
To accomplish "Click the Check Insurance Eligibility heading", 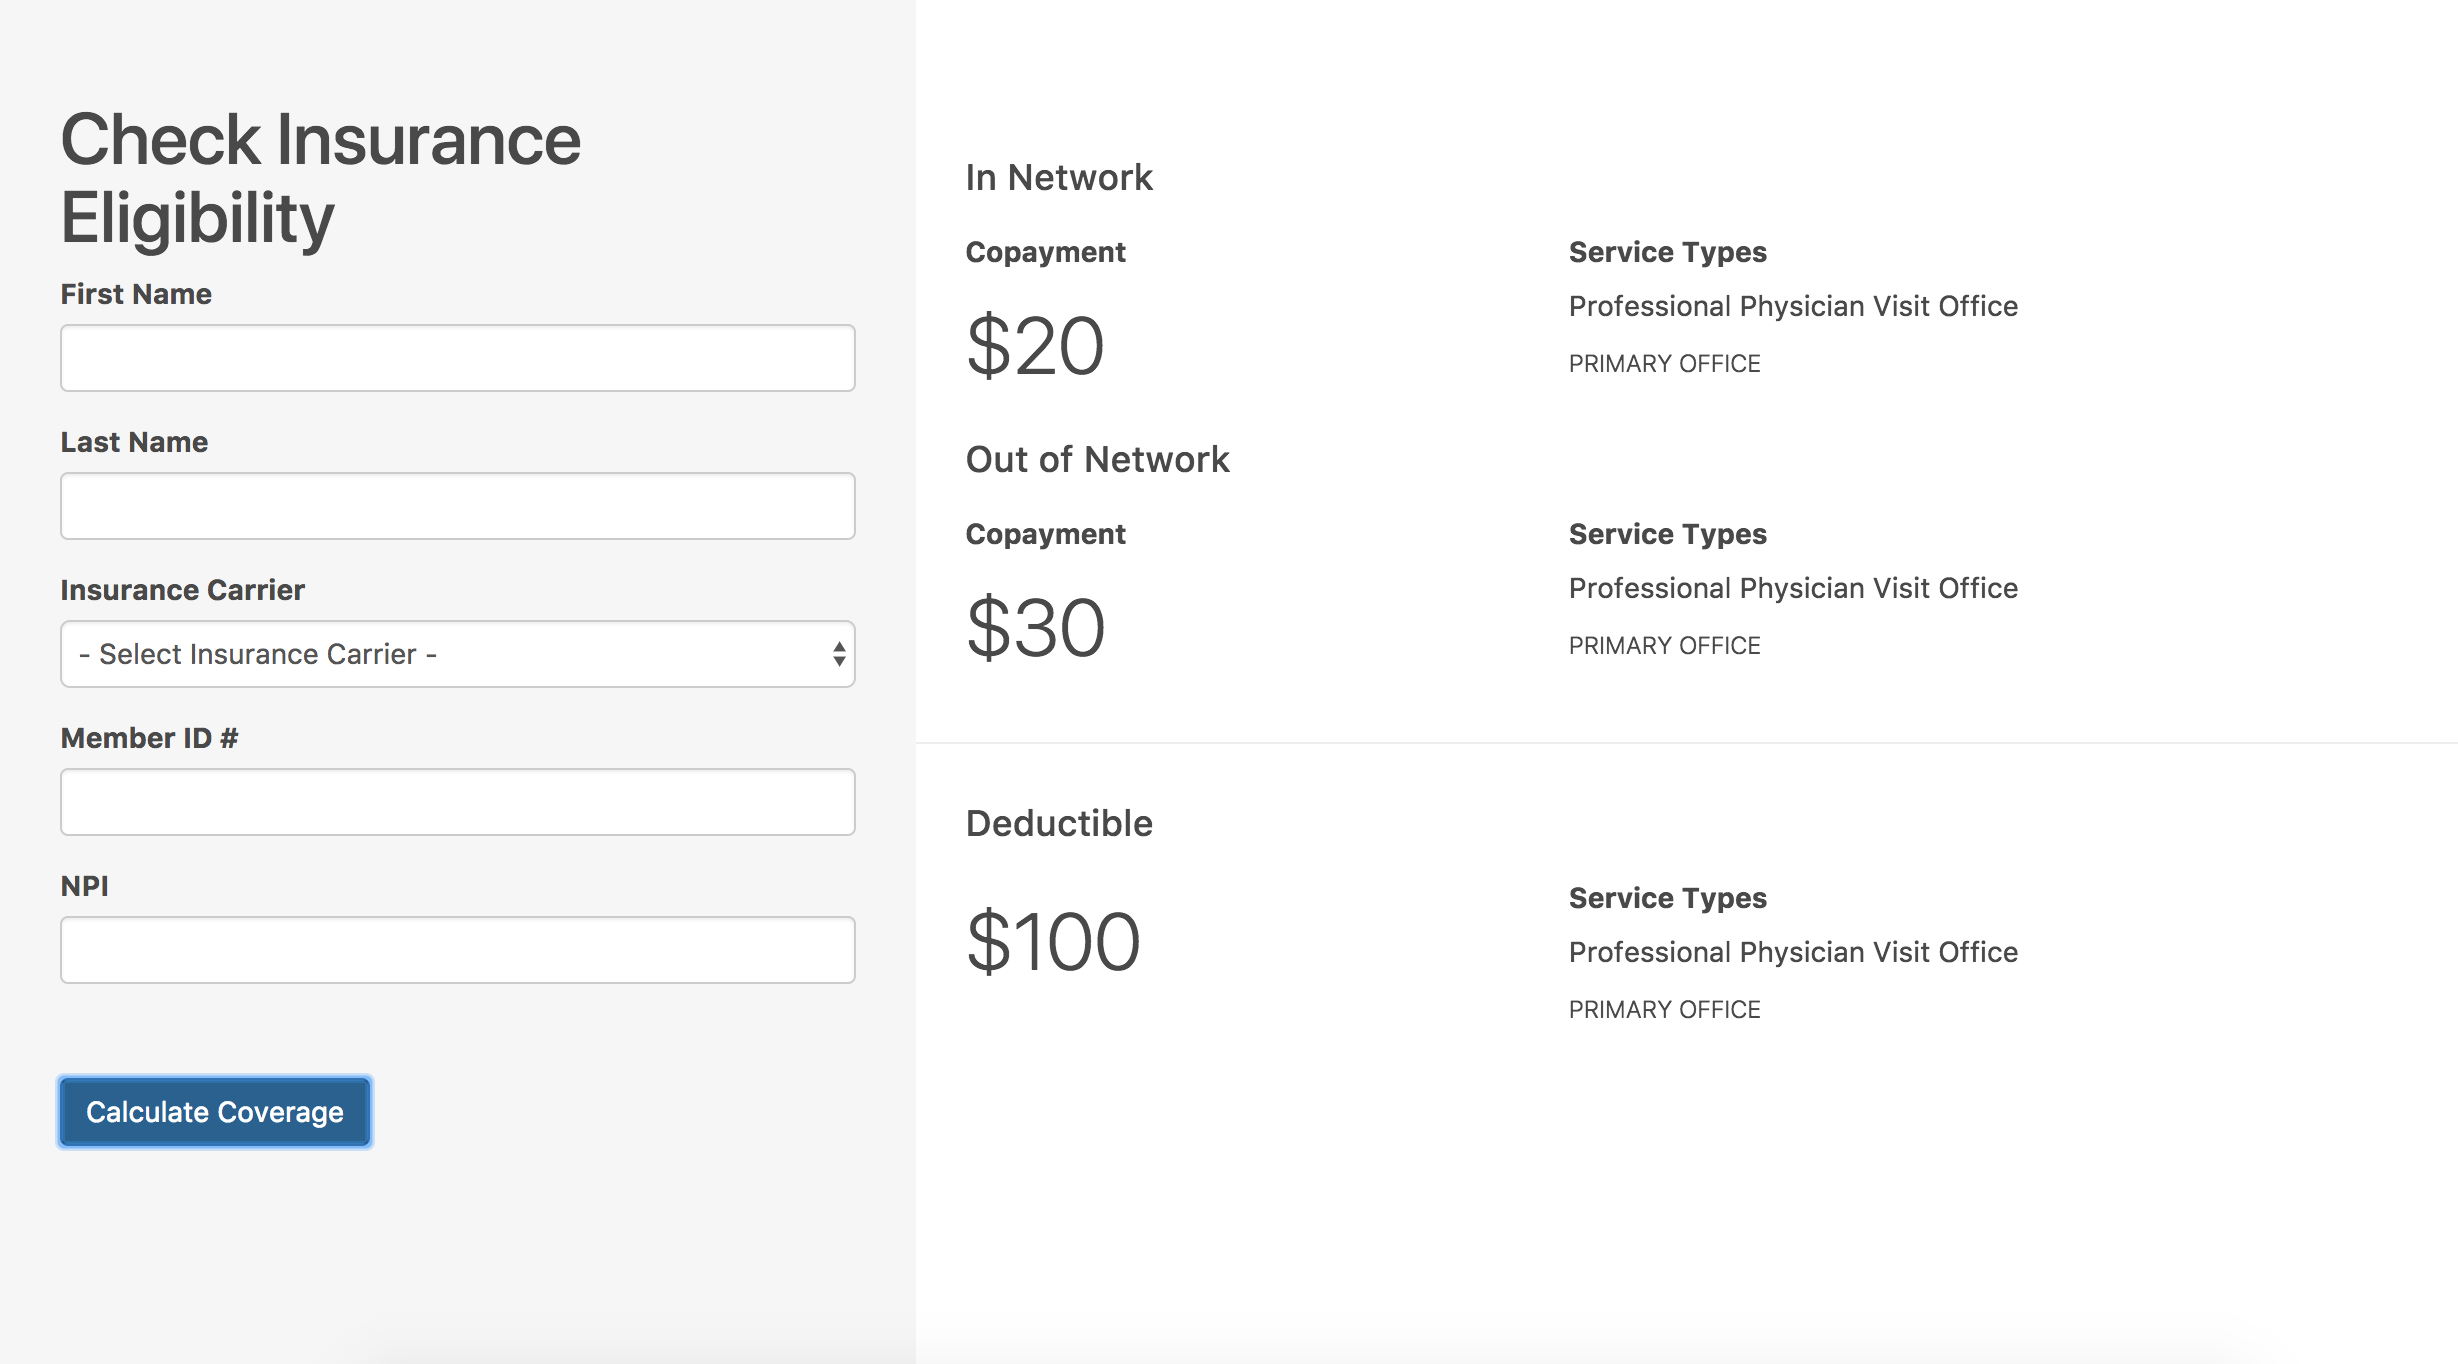I will point(320,178).
